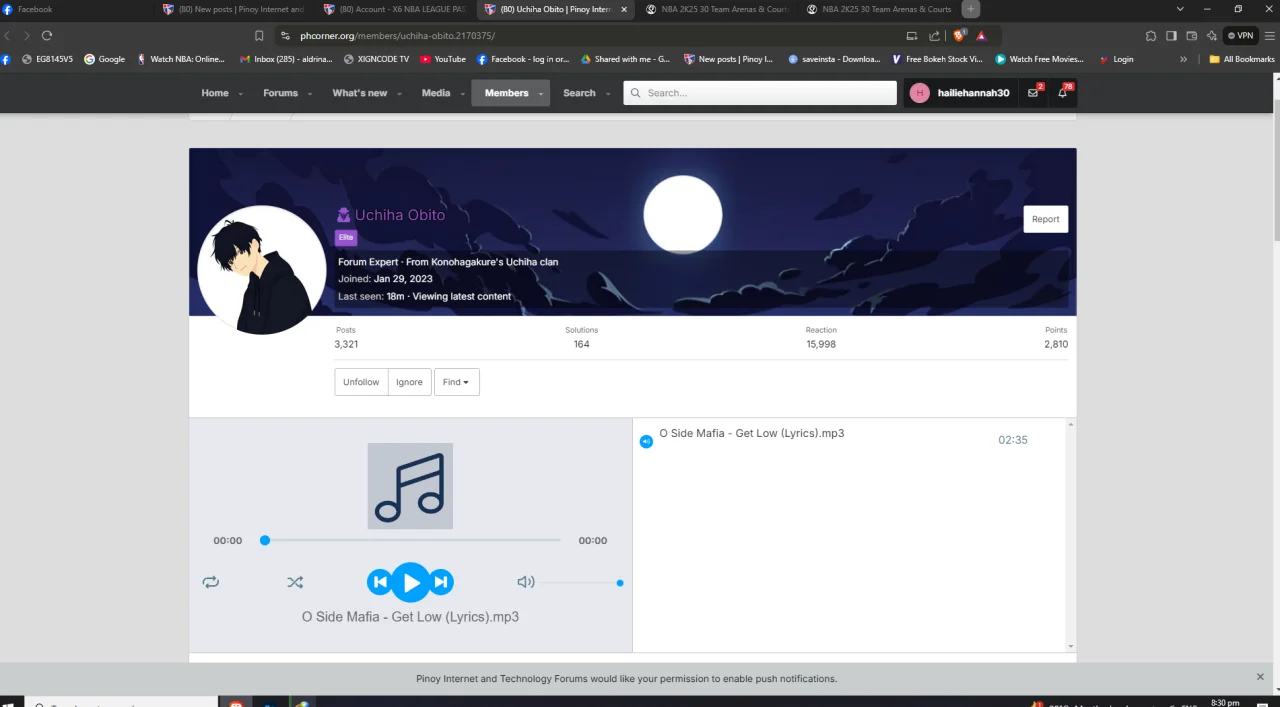The width and height of the screenshot is (1280, 707).
Task: Open What's new menu
Action: 360,93
